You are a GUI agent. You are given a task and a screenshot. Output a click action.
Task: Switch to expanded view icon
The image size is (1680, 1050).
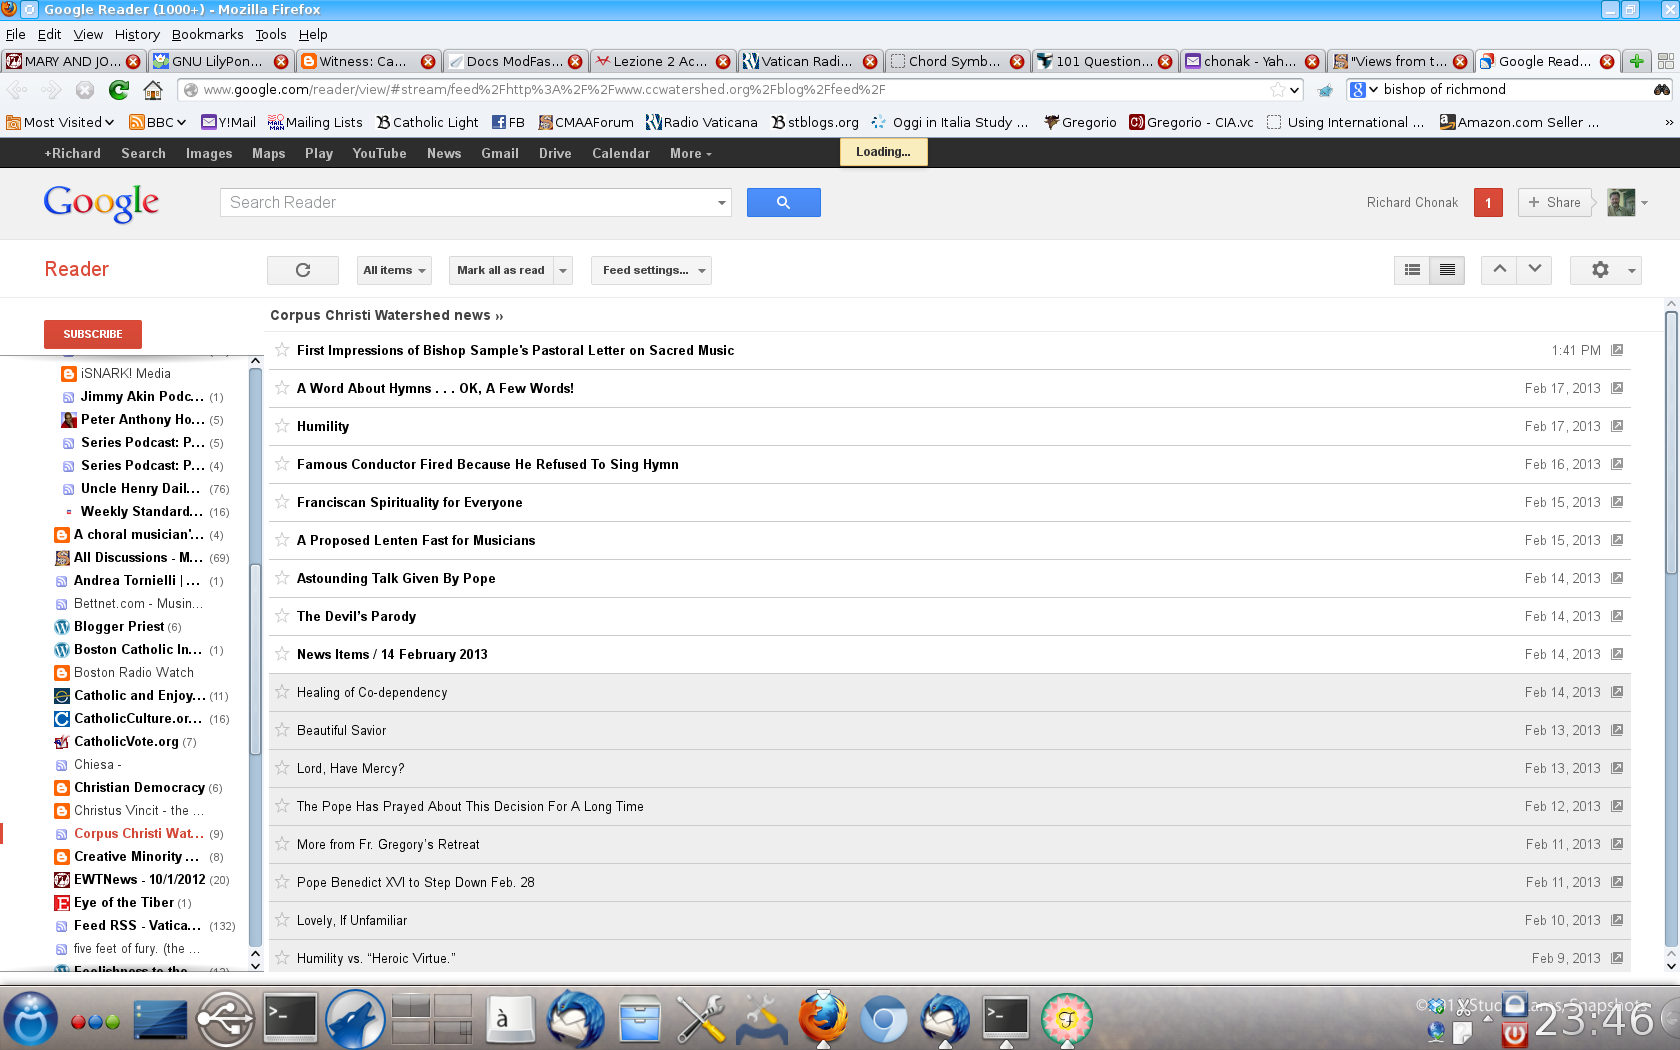tap(1412, 270)
